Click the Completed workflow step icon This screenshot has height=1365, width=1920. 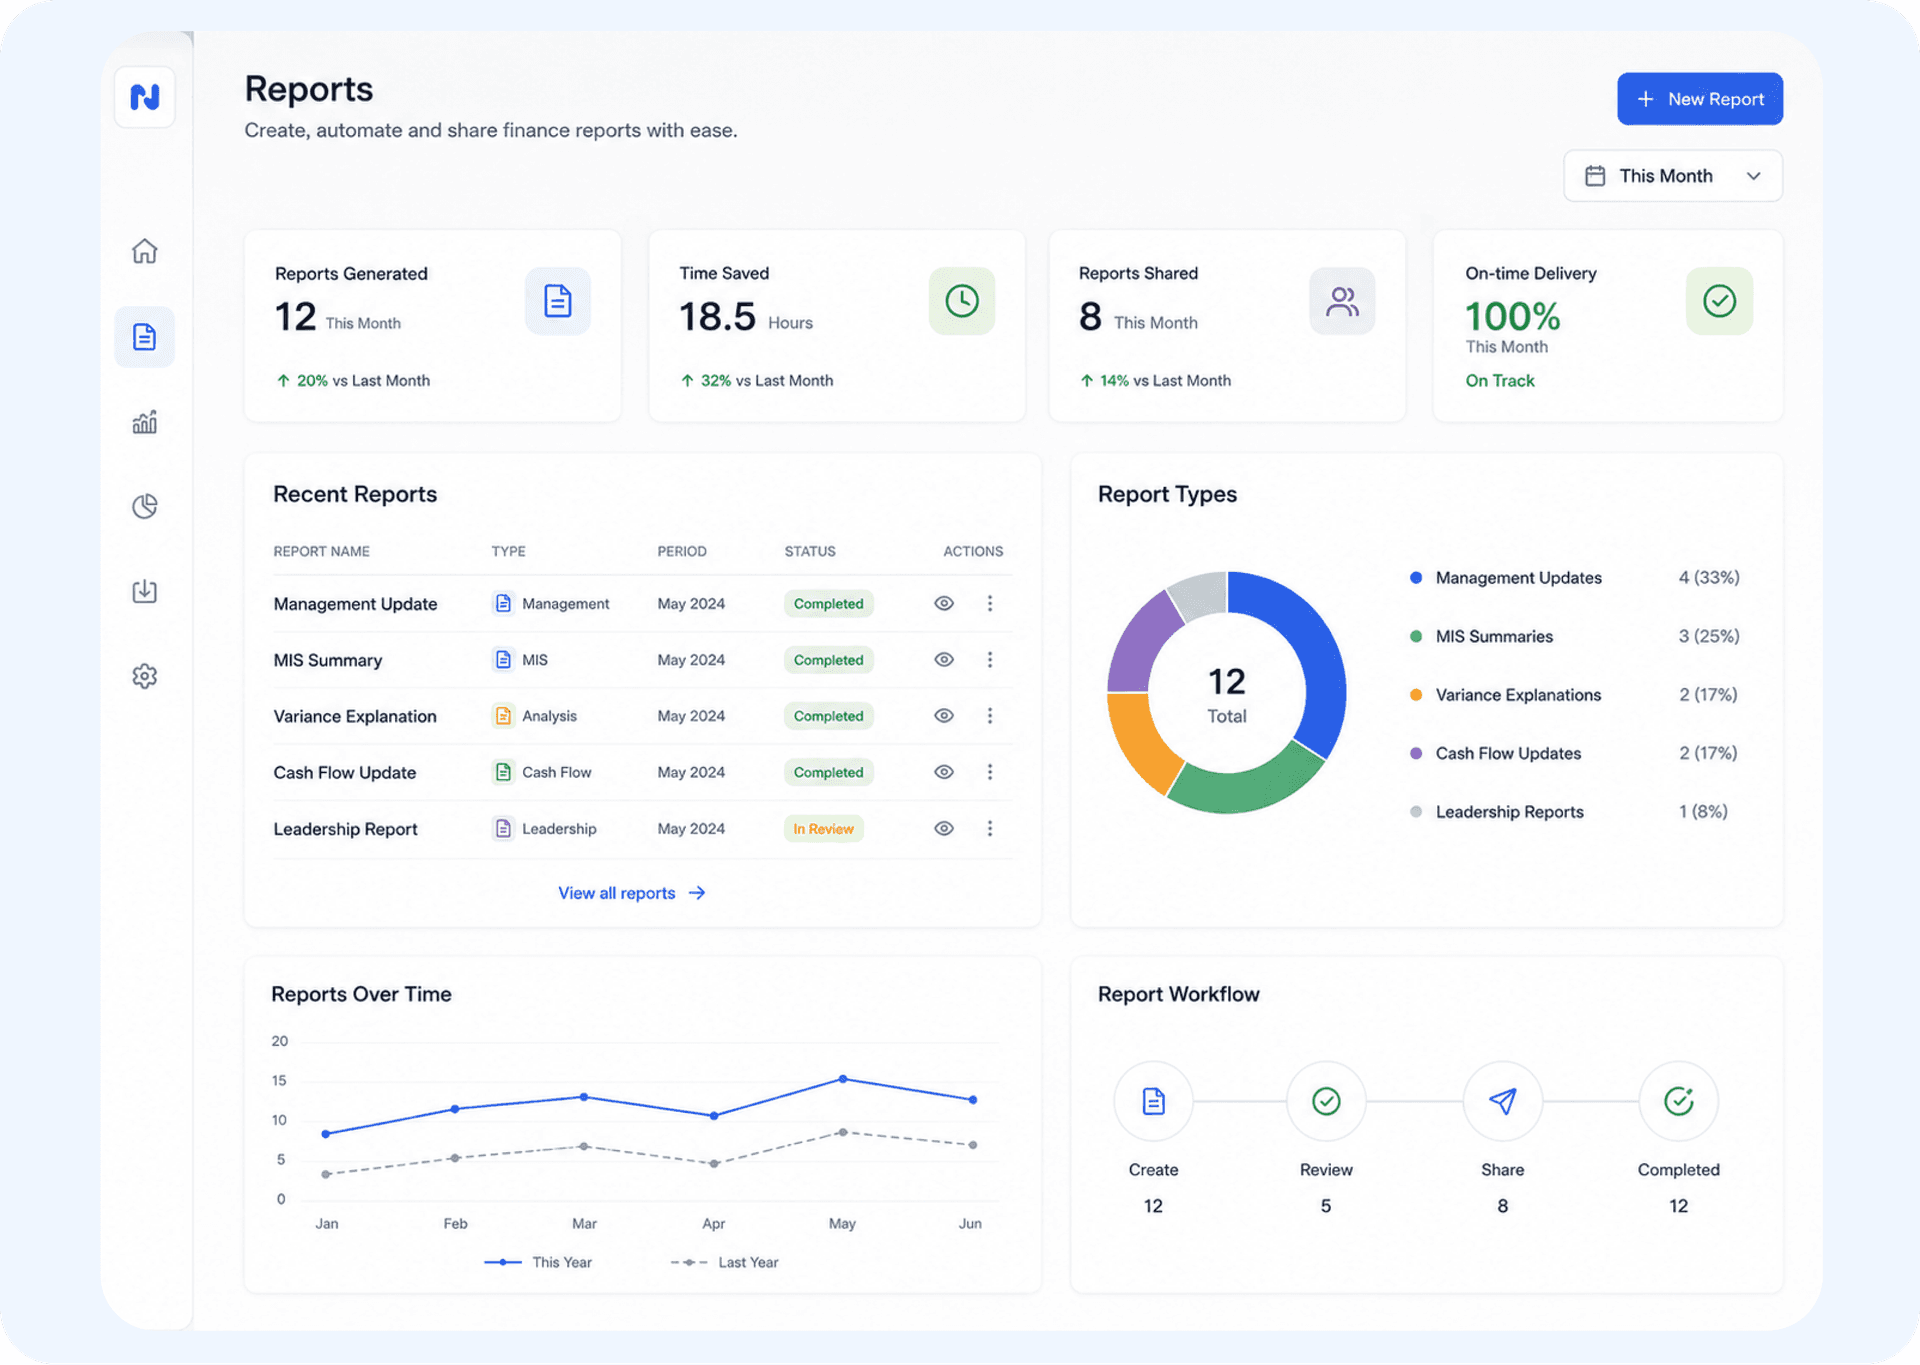[x=1678, y=1101]
